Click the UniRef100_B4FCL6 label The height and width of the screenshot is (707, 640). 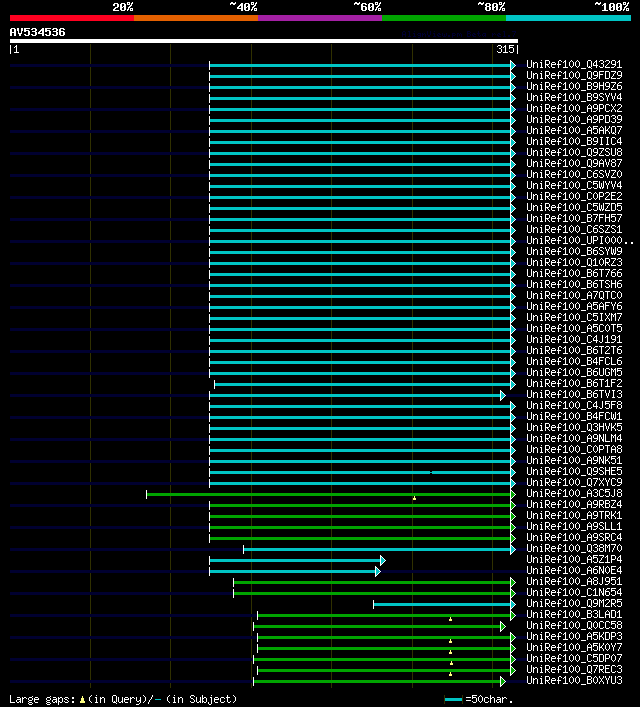574,362
